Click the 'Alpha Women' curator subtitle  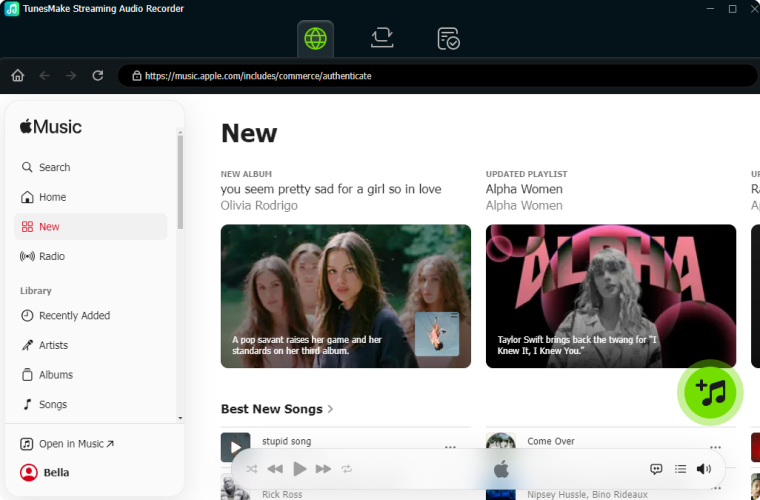(524, 205)
